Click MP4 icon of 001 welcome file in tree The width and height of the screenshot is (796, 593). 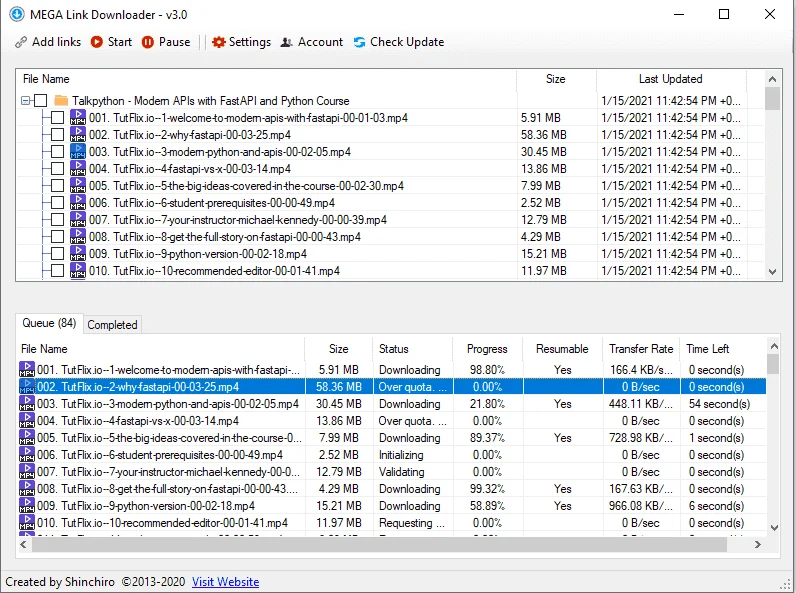point(78,117)
